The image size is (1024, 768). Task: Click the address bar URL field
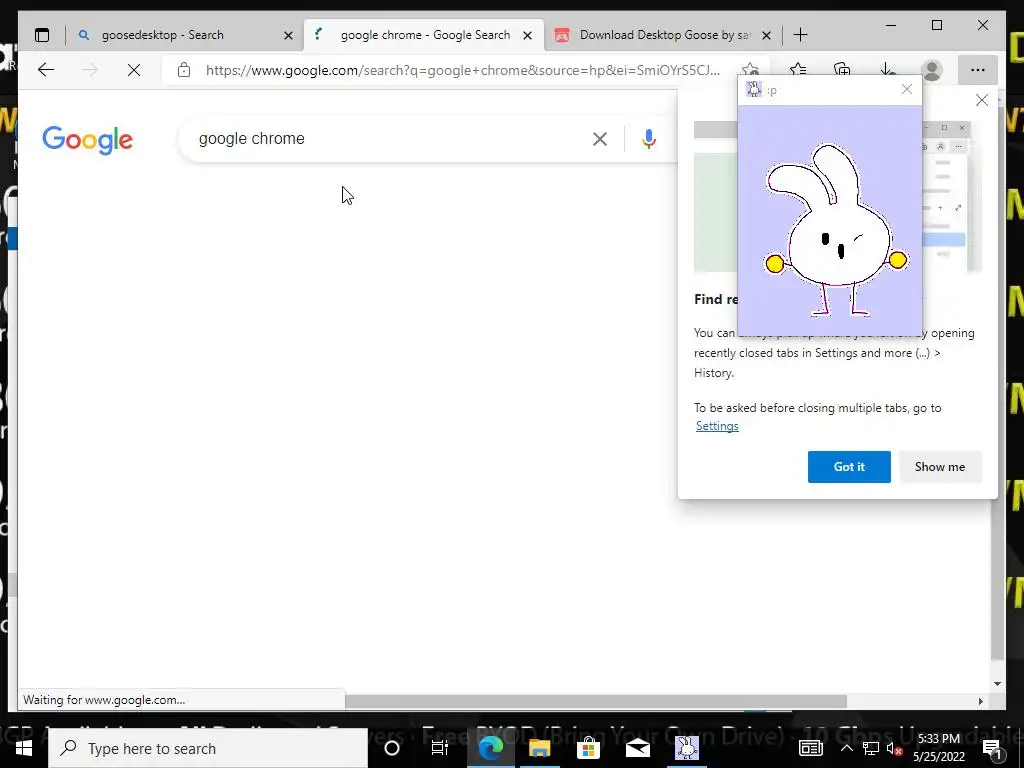pyautogui.click(x=462, y=70)
